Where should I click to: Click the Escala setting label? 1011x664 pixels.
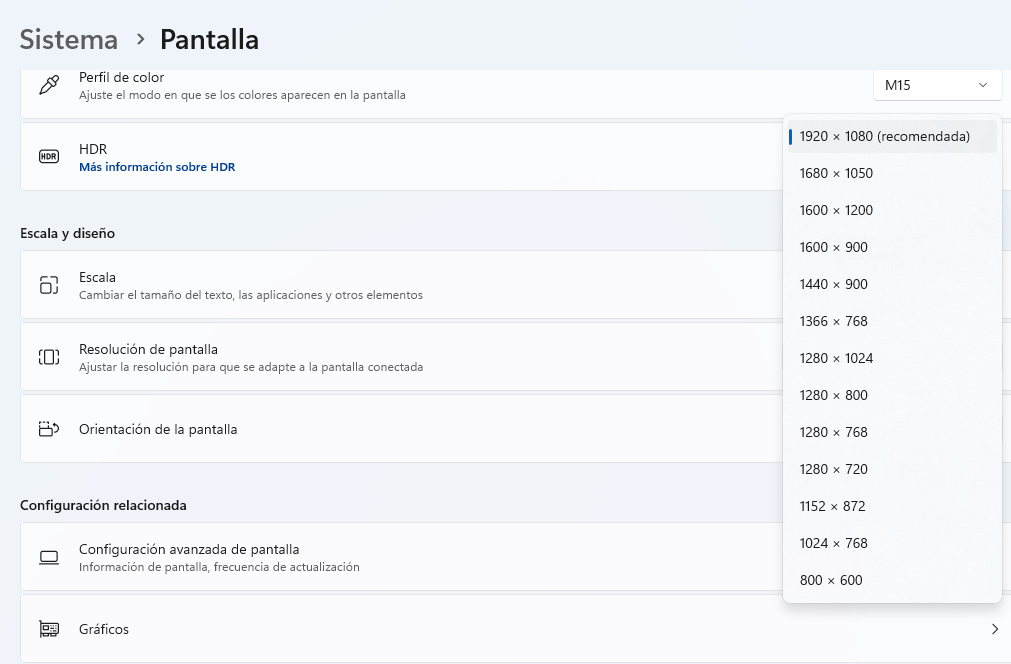(97, 277)
